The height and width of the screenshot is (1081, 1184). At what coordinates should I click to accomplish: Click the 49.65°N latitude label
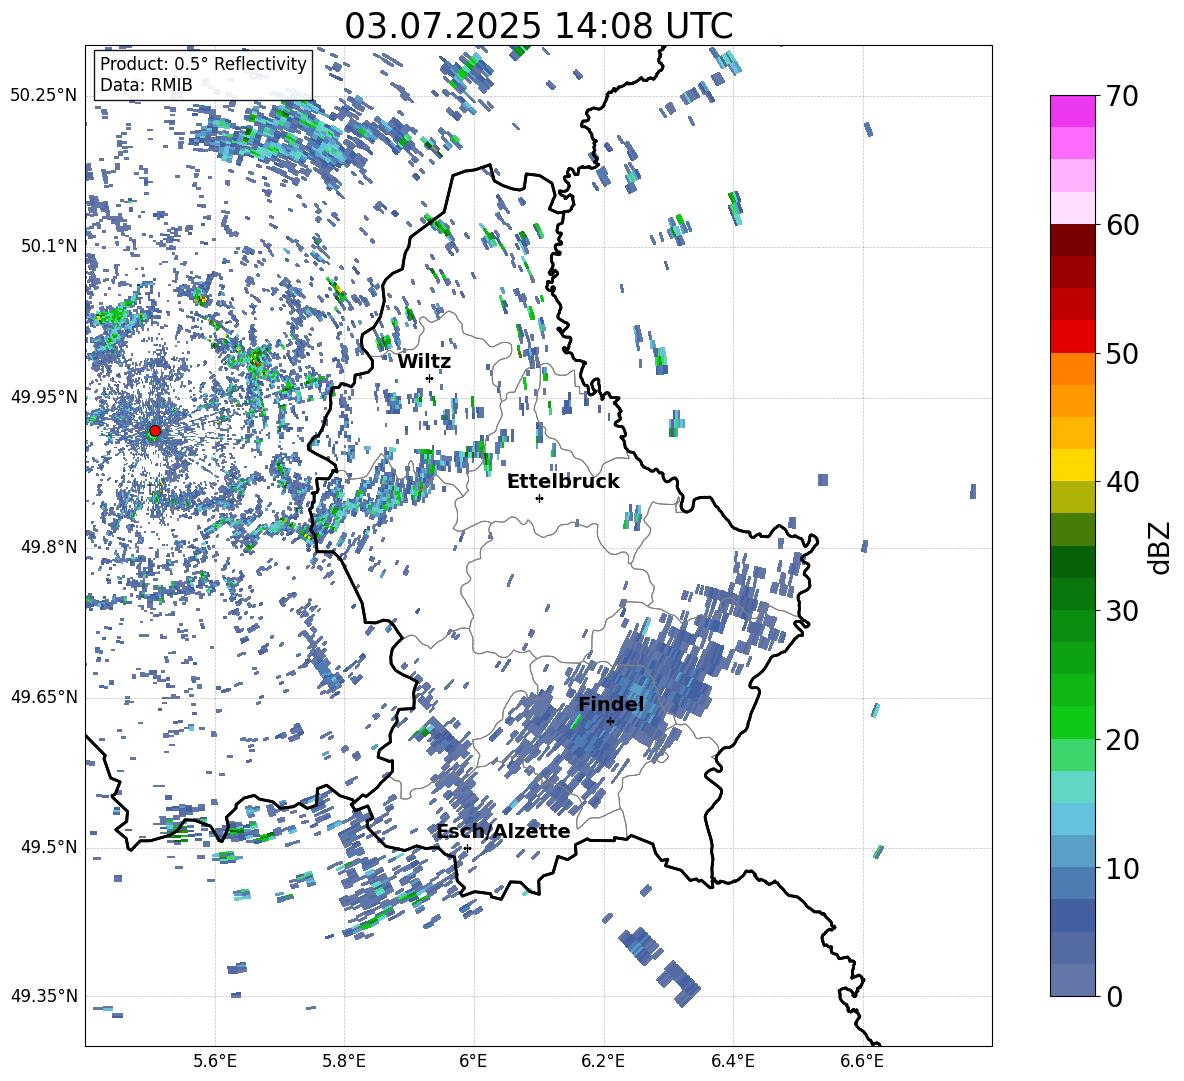point(44,697)
